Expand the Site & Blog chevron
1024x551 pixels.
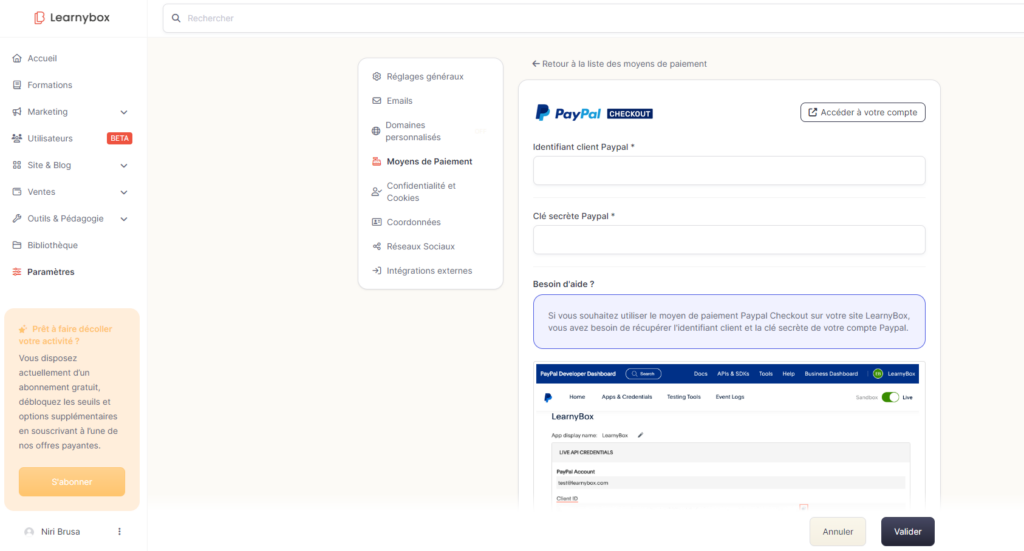[124, 165]
